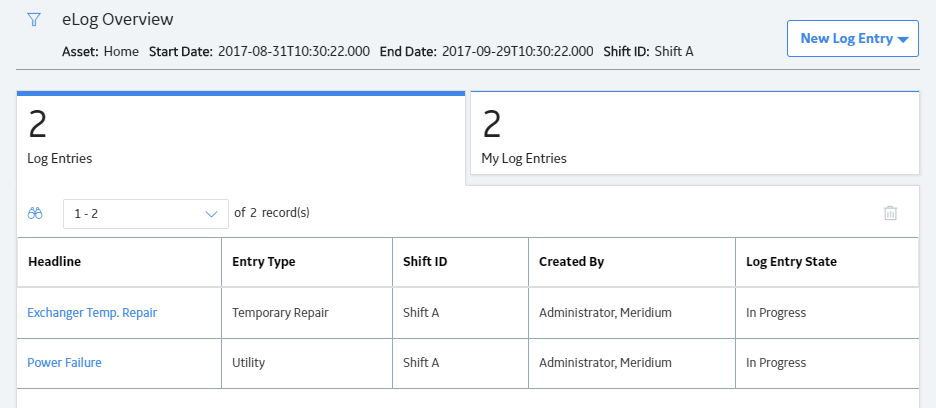Image resolution: width=936 pixels, height=408 pixels.
Task: Switch to the Log Entries tab
Action: (241, 137)
